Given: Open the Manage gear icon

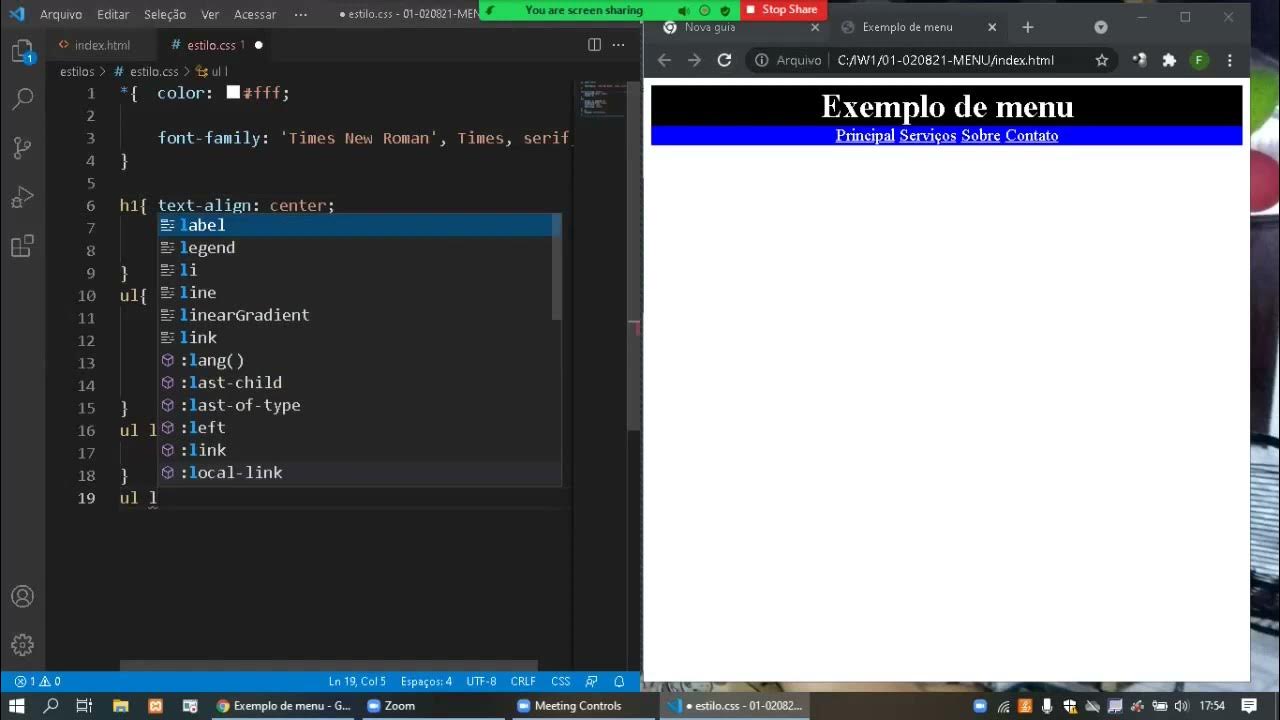Looking at the screenshot, I should tap(22, 645).
